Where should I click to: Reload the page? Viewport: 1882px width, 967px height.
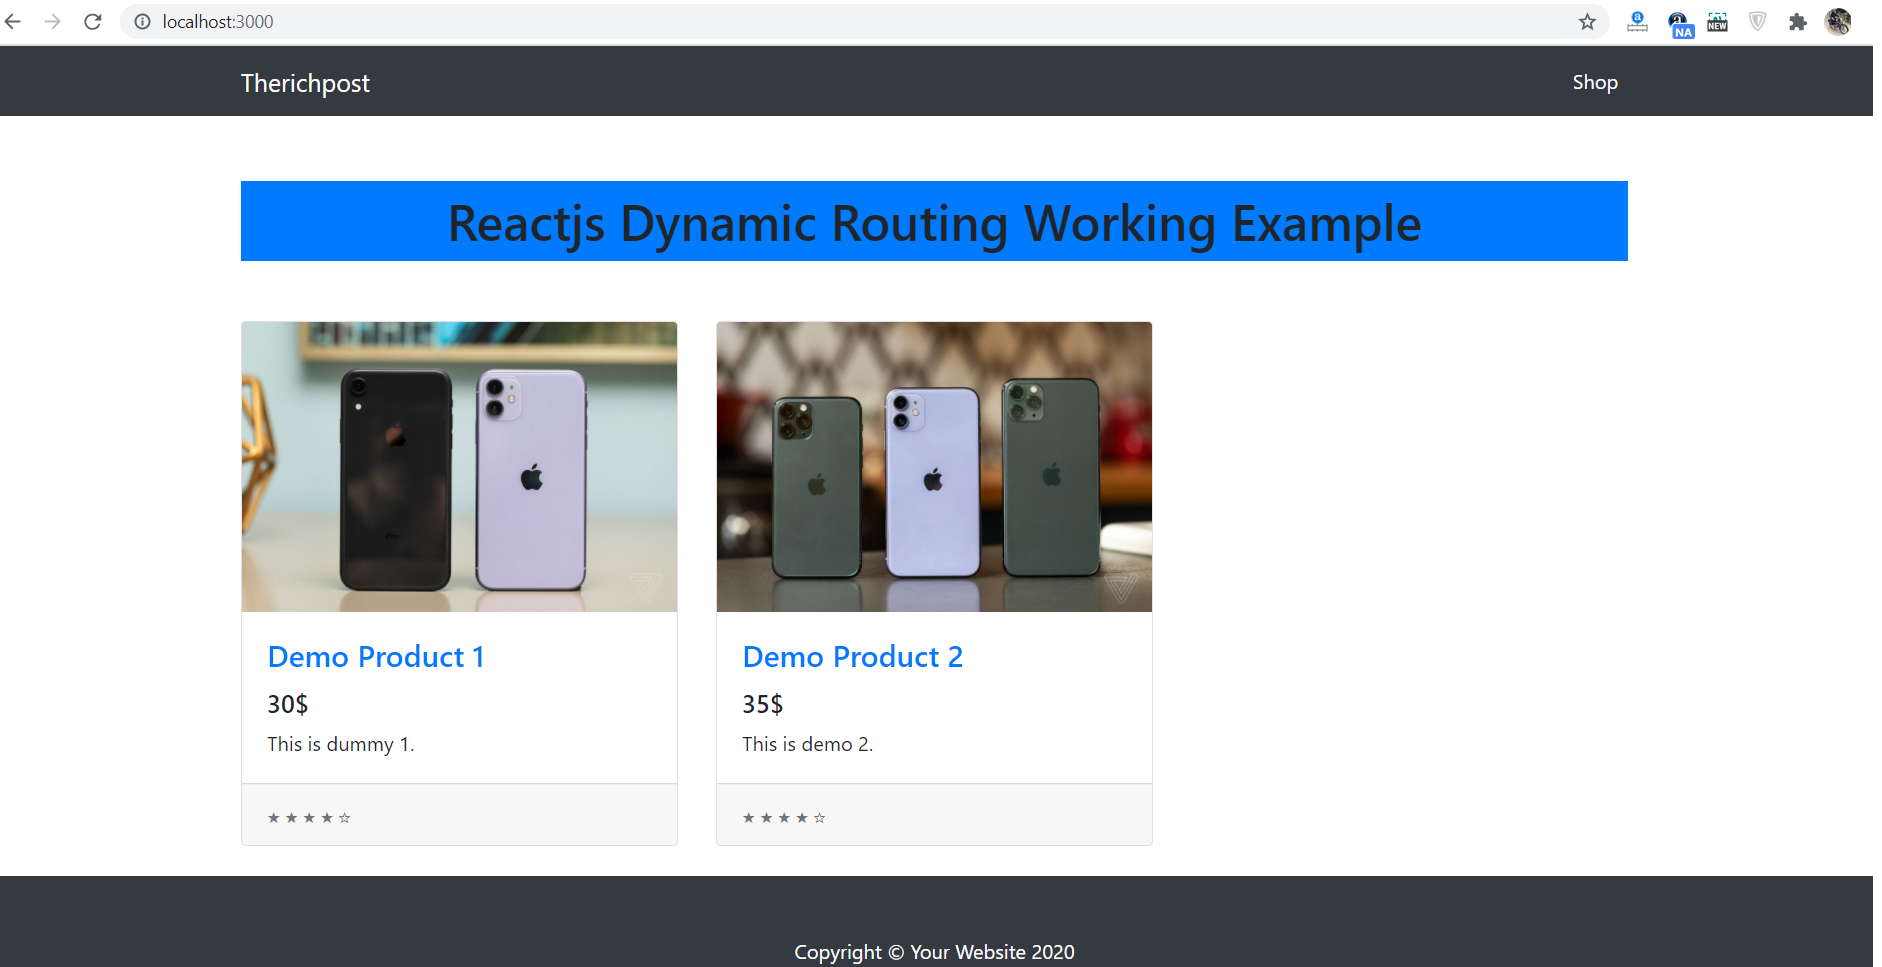(x=93, y=21)
